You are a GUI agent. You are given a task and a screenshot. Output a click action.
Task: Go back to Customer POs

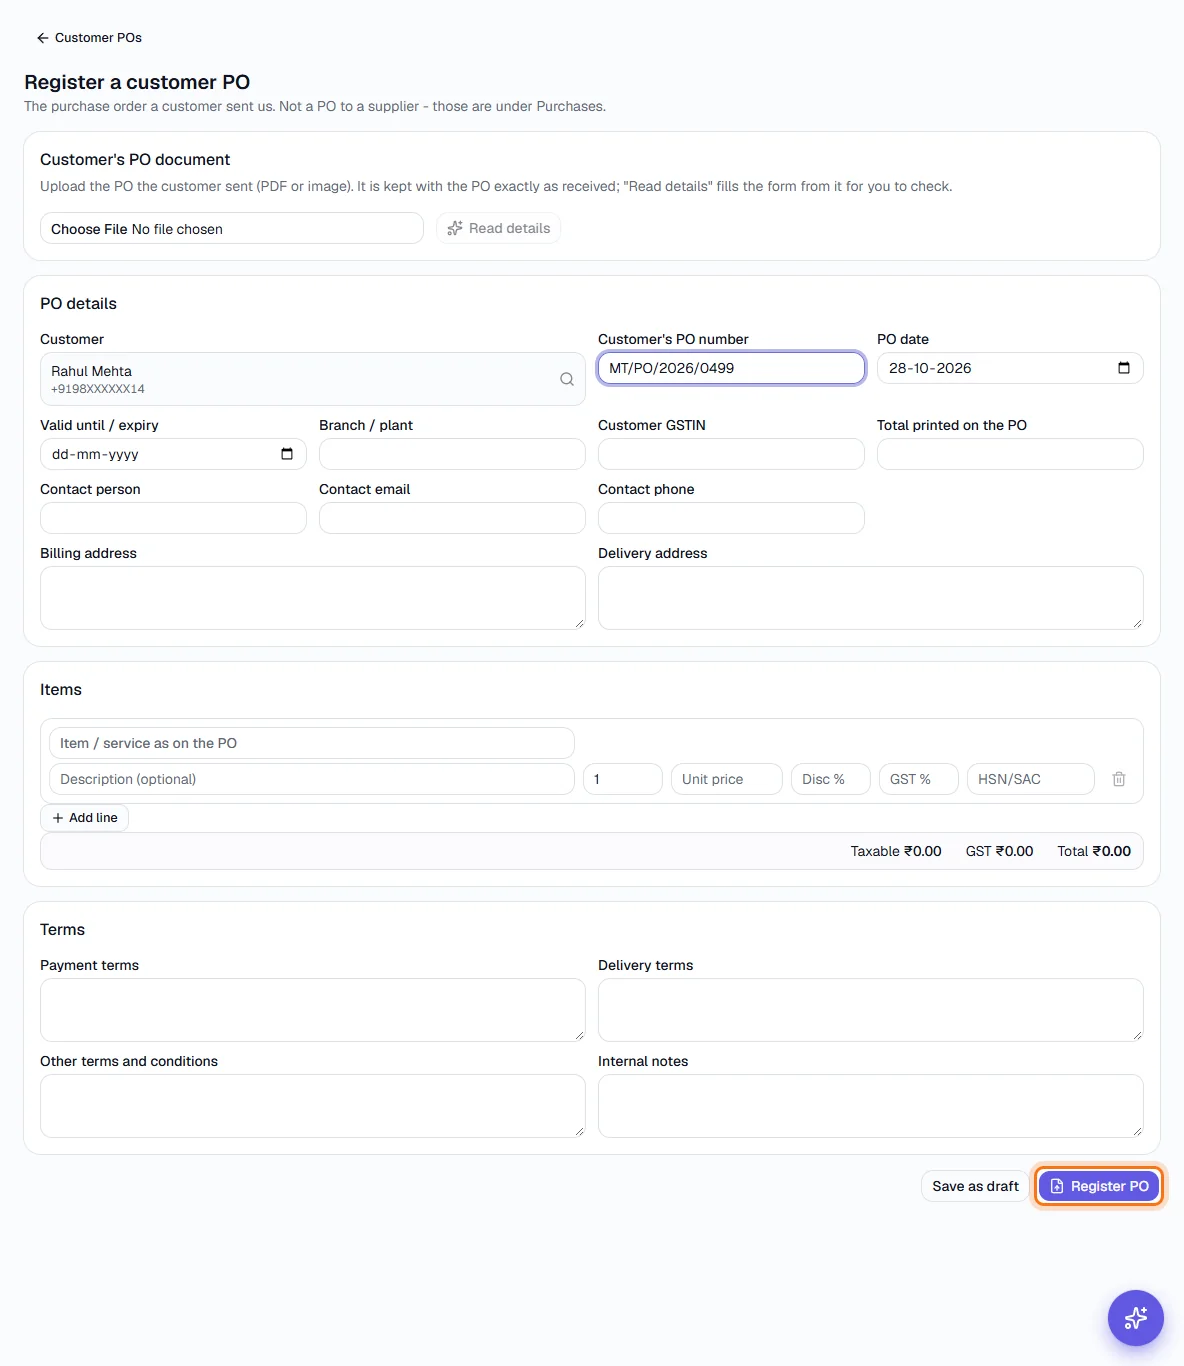[89, 38]
